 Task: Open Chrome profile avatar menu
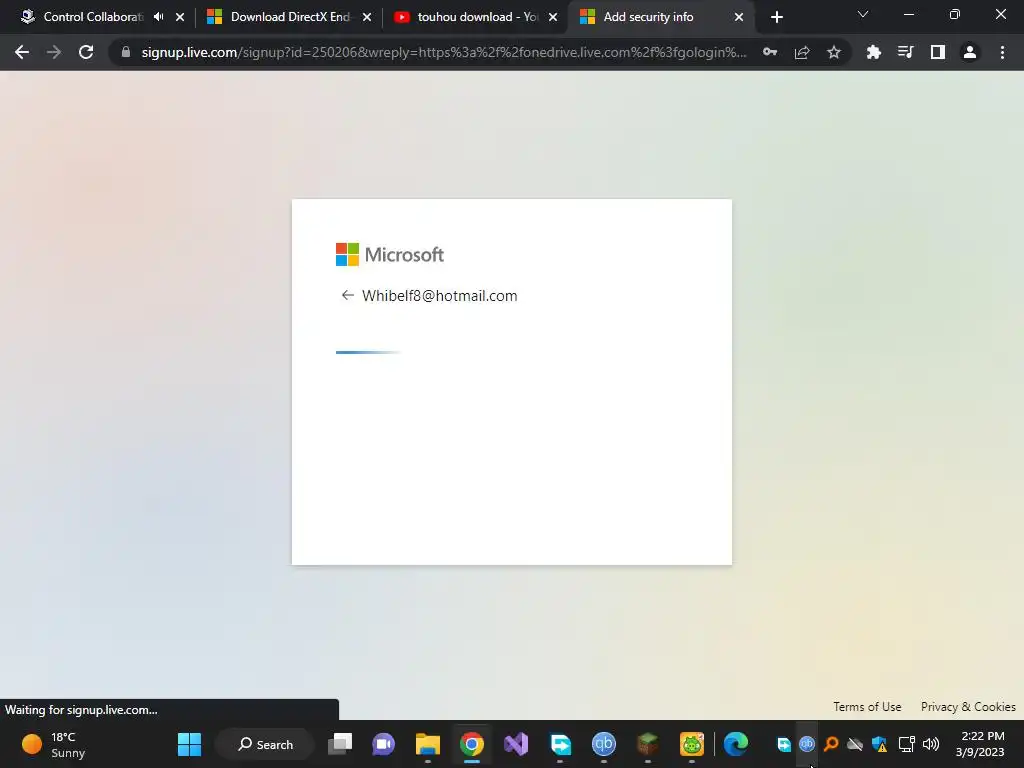tap(970, 52)
